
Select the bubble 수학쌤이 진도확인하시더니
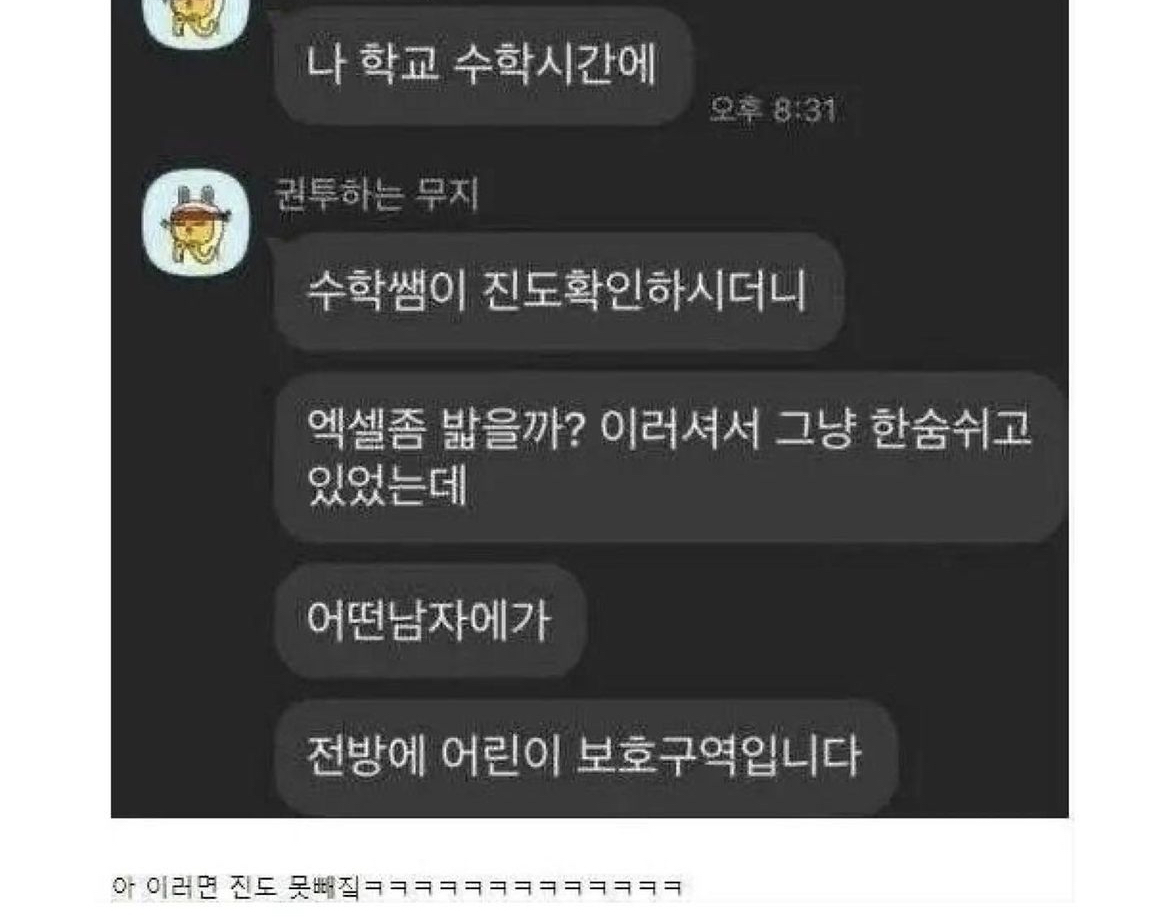(559, 291)
